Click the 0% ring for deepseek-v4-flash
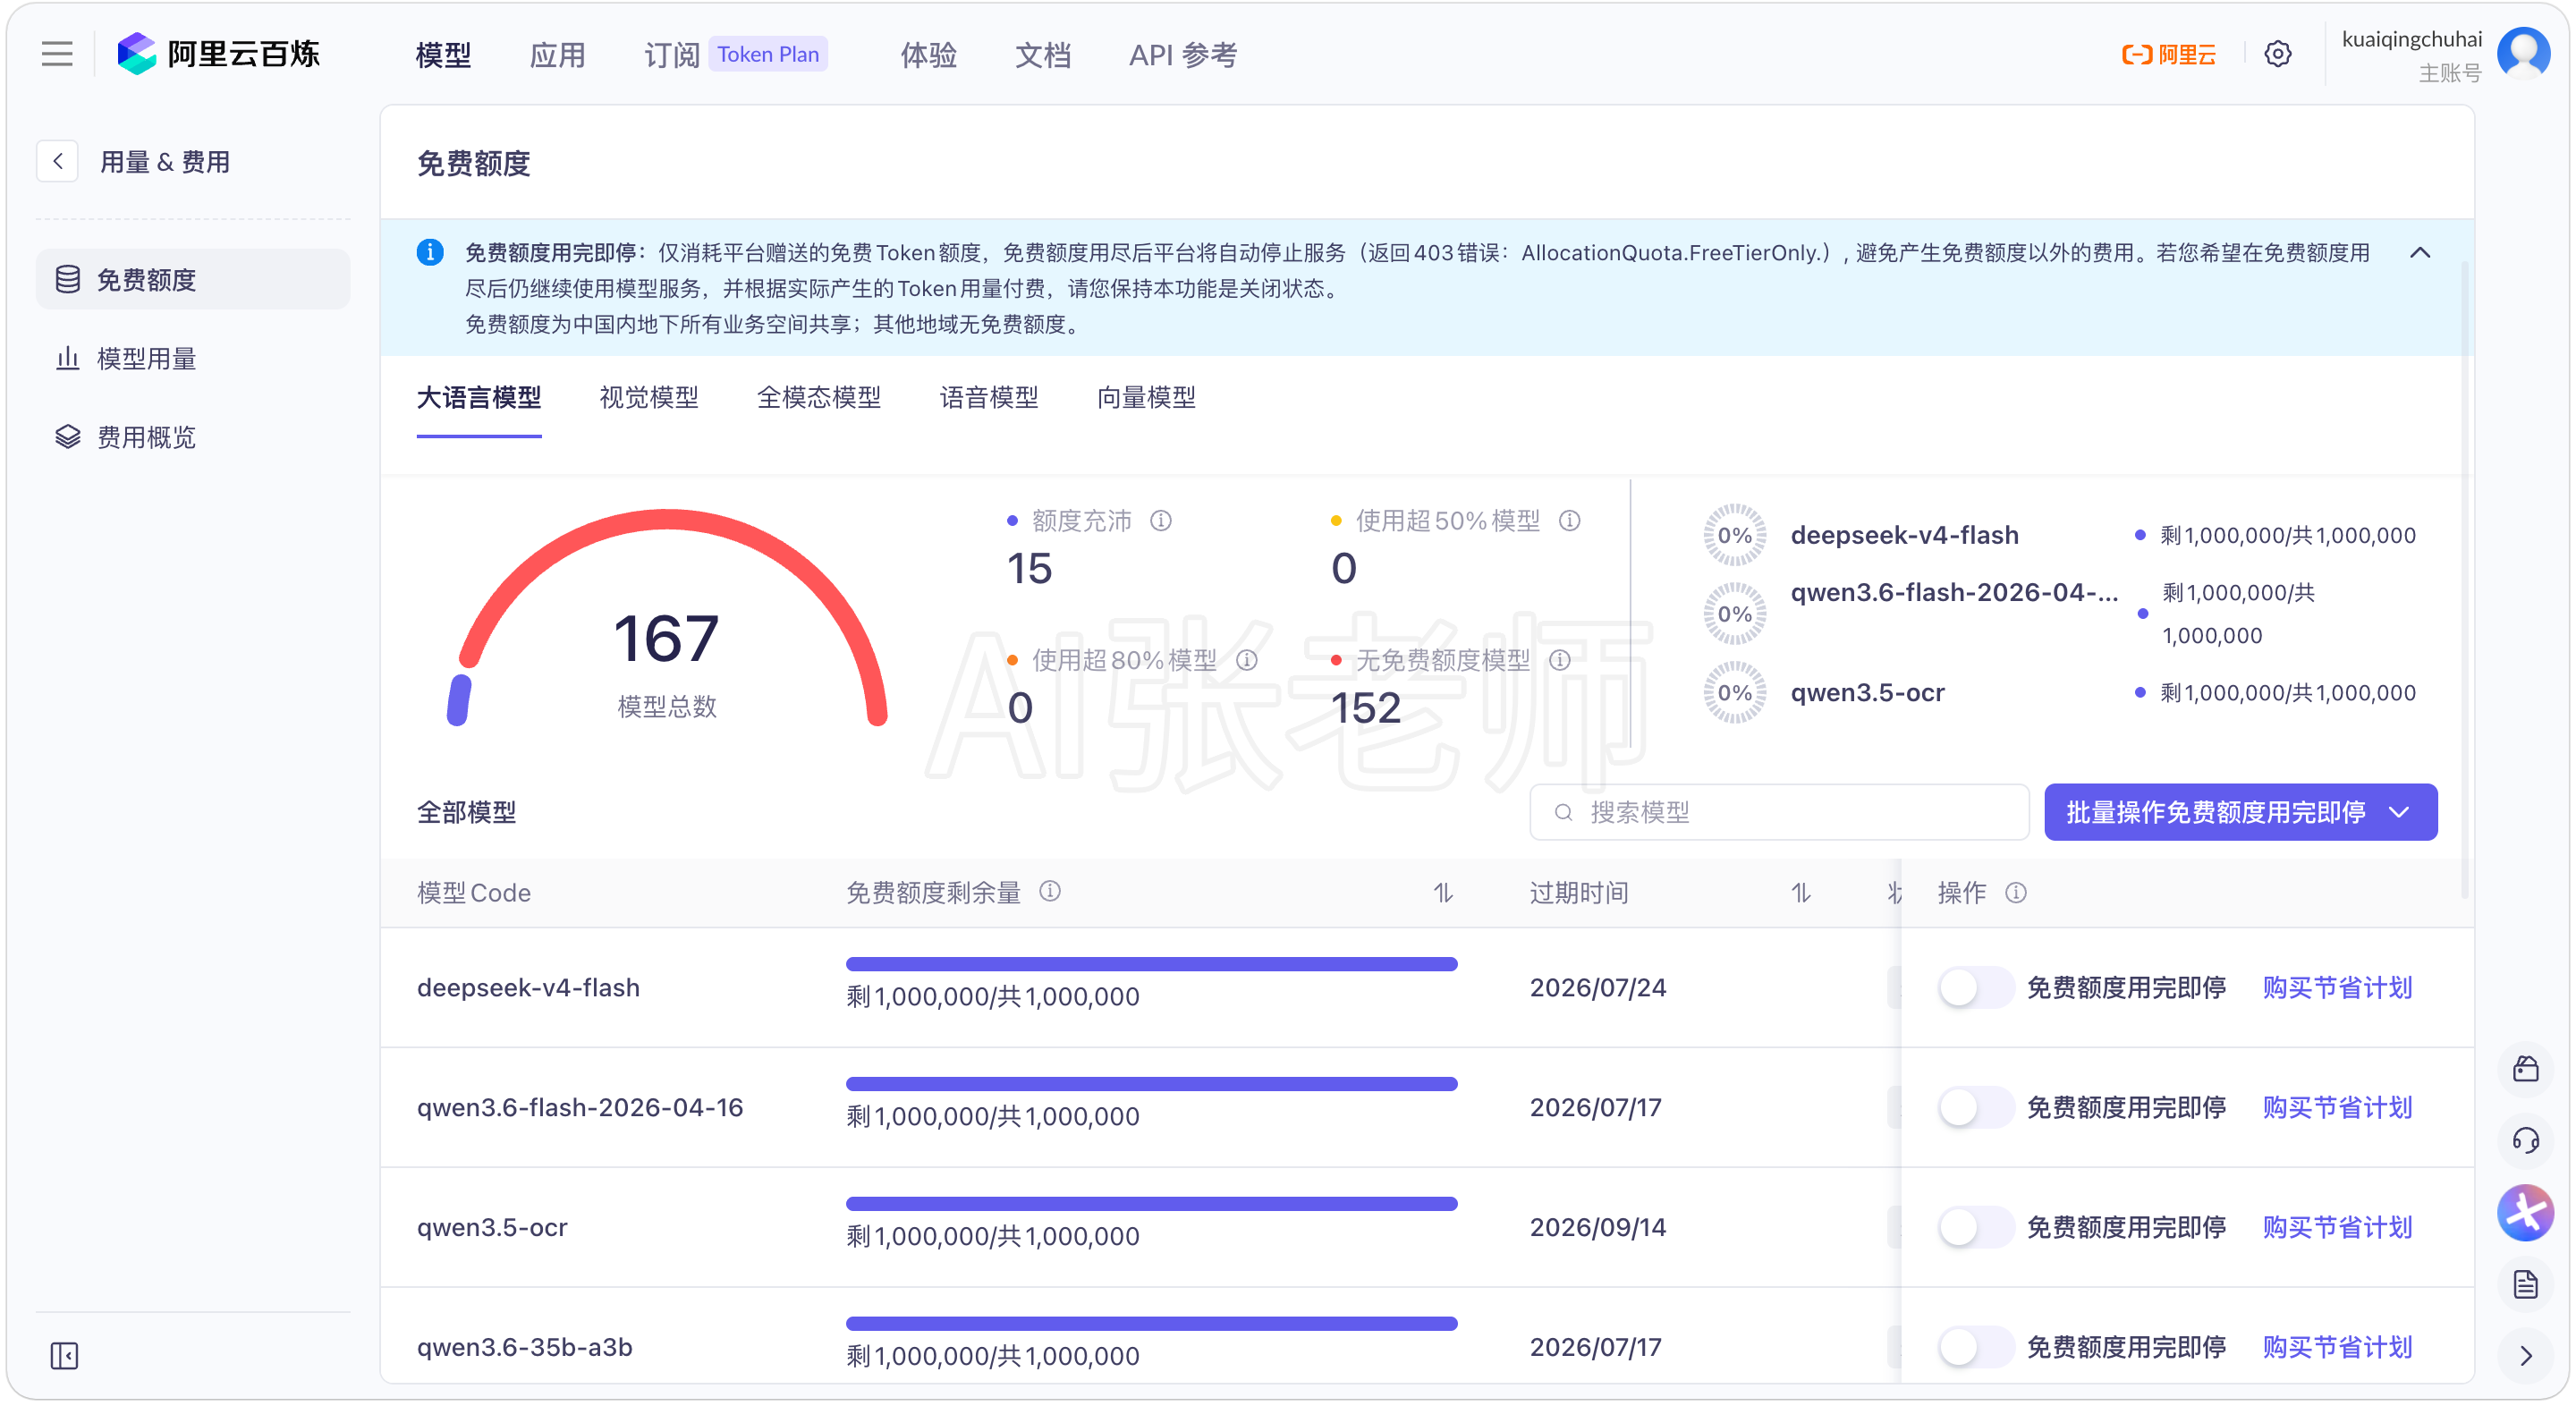The image size is (2576, 1406). tap(1734, 535)
